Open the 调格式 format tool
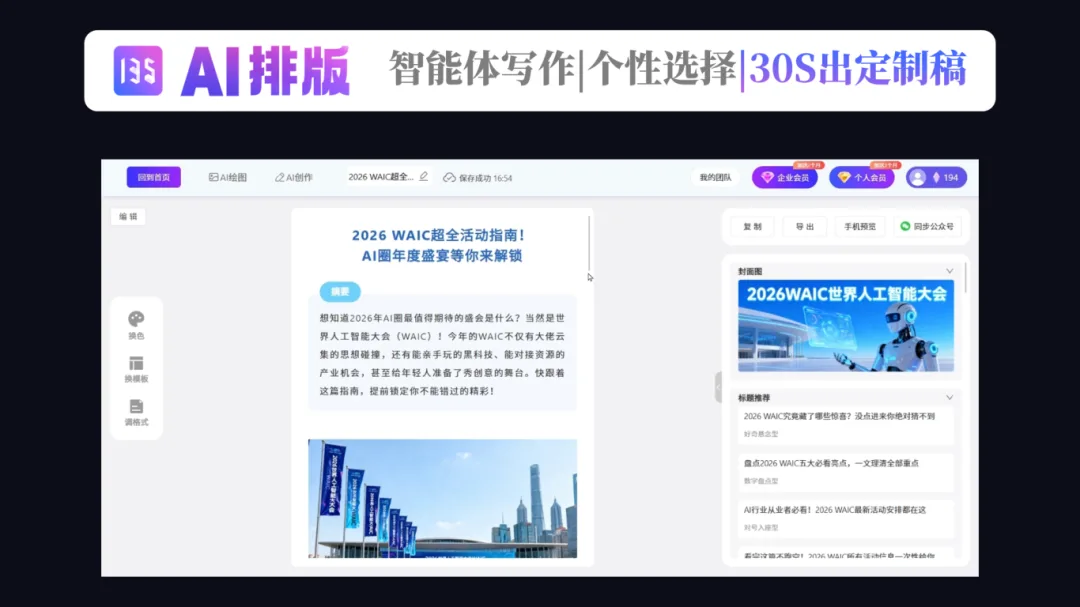This screenshot has height=607, width=1080. pos(136,413)
